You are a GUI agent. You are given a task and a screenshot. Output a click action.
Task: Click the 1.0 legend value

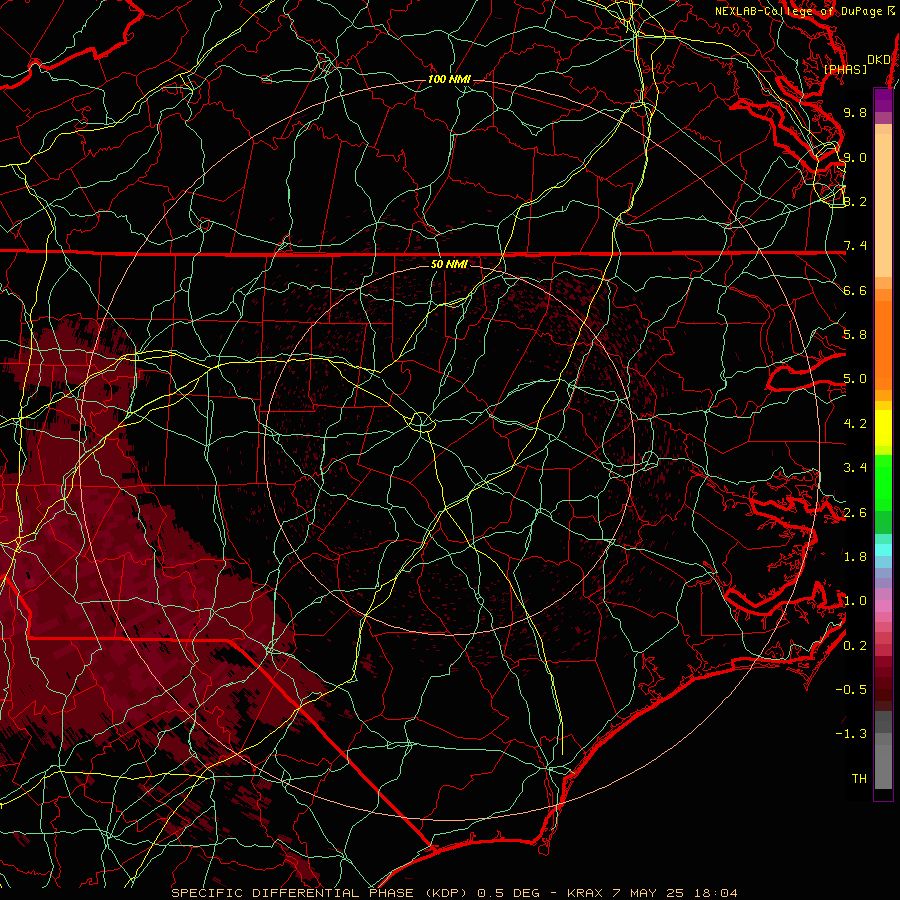pos(855,601)
